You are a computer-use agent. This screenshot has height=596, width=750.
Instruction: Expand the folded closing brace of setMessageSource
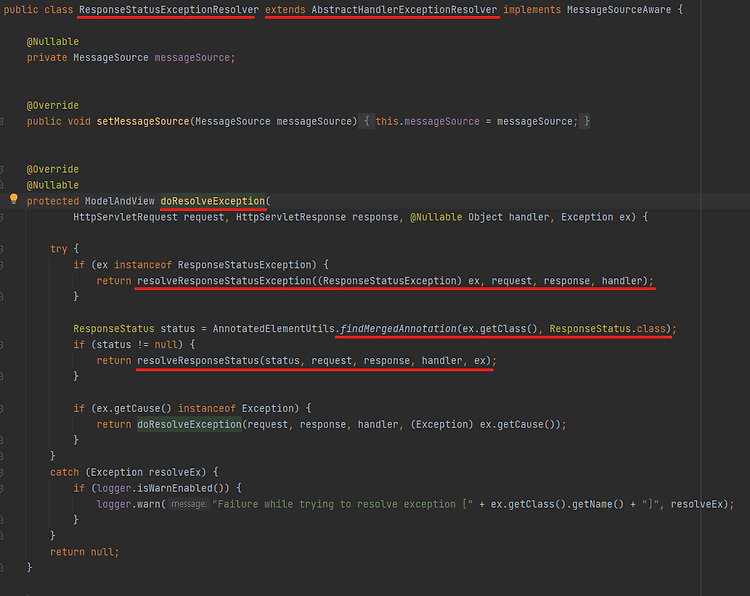[586, 121]
